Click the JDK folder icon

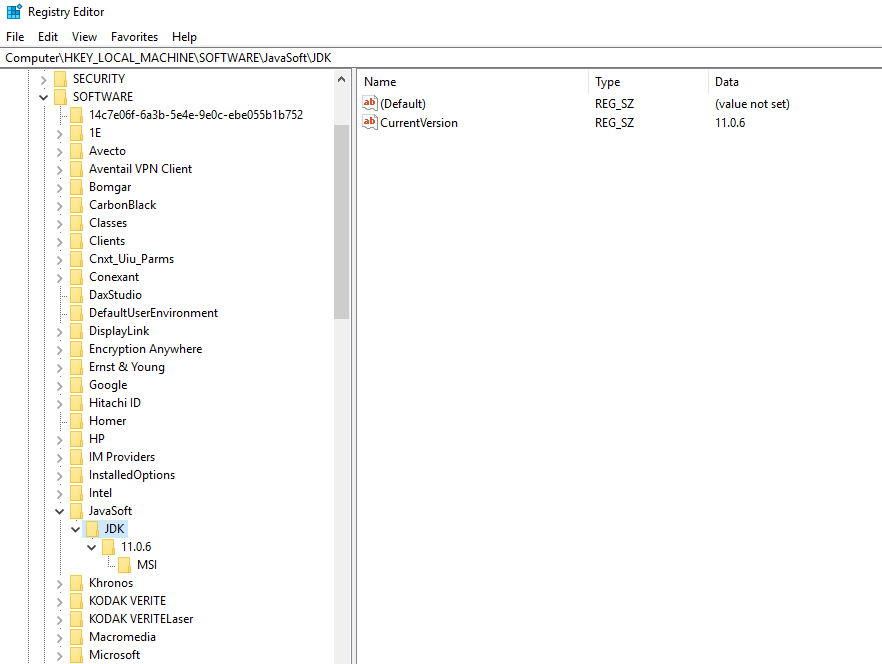pyautogui.click(x=92, y=529)
